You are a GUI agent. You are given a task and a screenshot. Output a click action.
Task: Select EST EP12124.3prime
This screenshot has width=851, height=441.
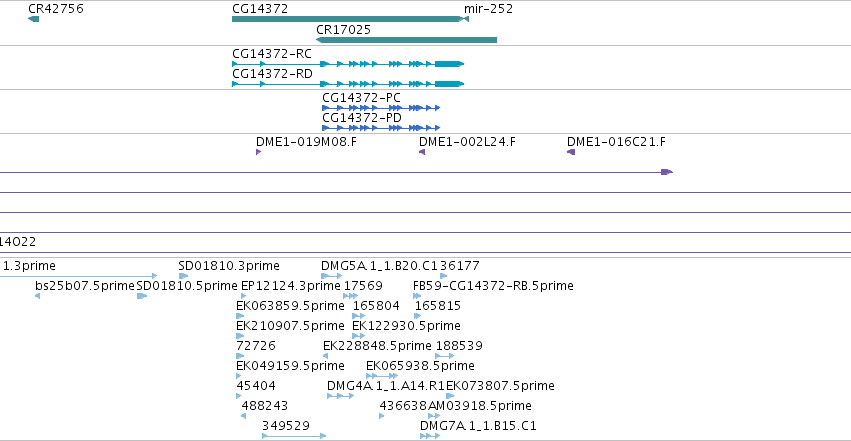tap(243, 296)
